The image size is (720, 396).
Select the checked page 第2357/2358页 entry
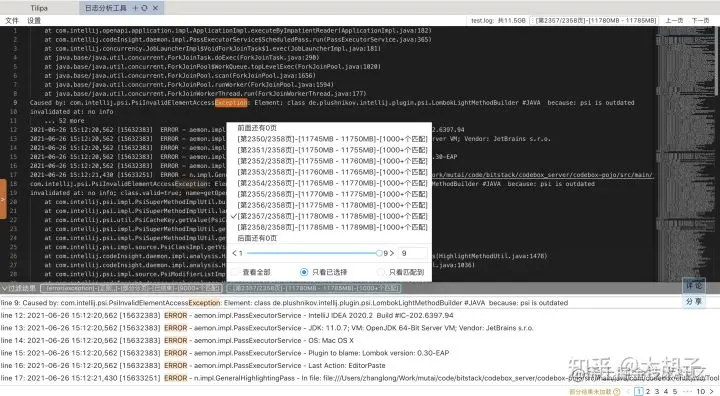pyautogui.click(x=330, y=216)
